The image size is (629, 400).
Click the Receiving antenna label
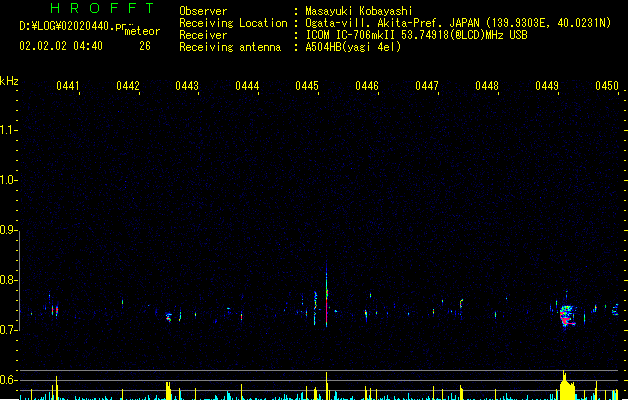(230, 47)
